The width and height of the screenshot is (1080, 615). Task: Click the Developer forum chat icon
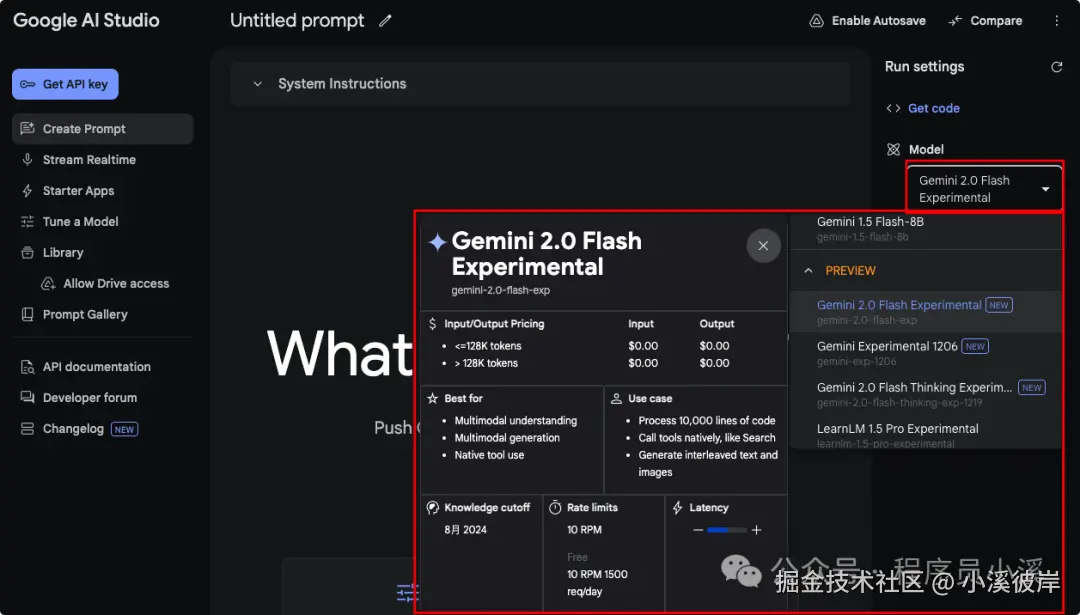click(28, 397)
